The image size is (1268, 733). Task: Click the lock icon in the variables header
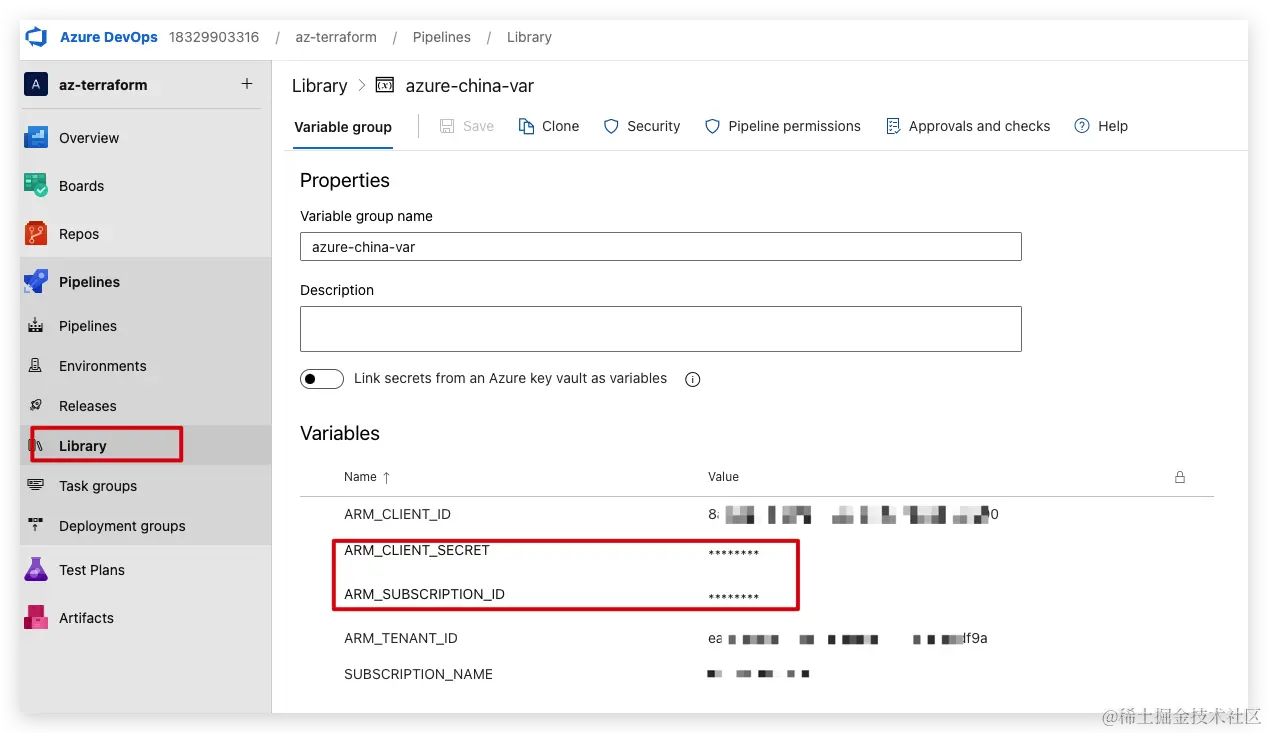point(1180,477)
